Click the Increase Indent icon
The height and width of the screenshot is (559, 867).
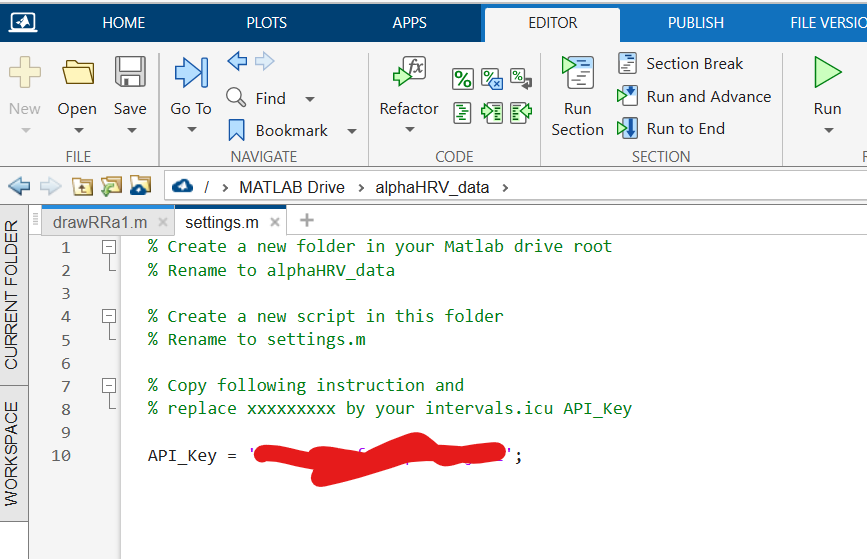tap(492, 113)
